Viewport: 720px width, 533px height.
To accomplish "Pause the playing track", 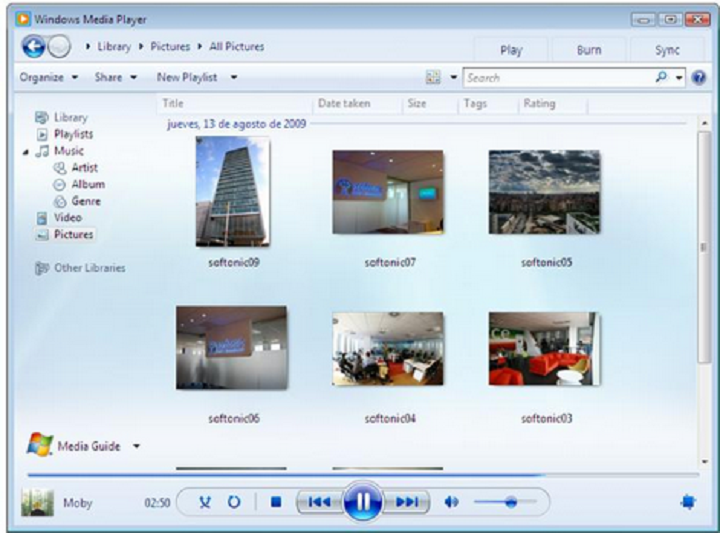I will 363,501.
